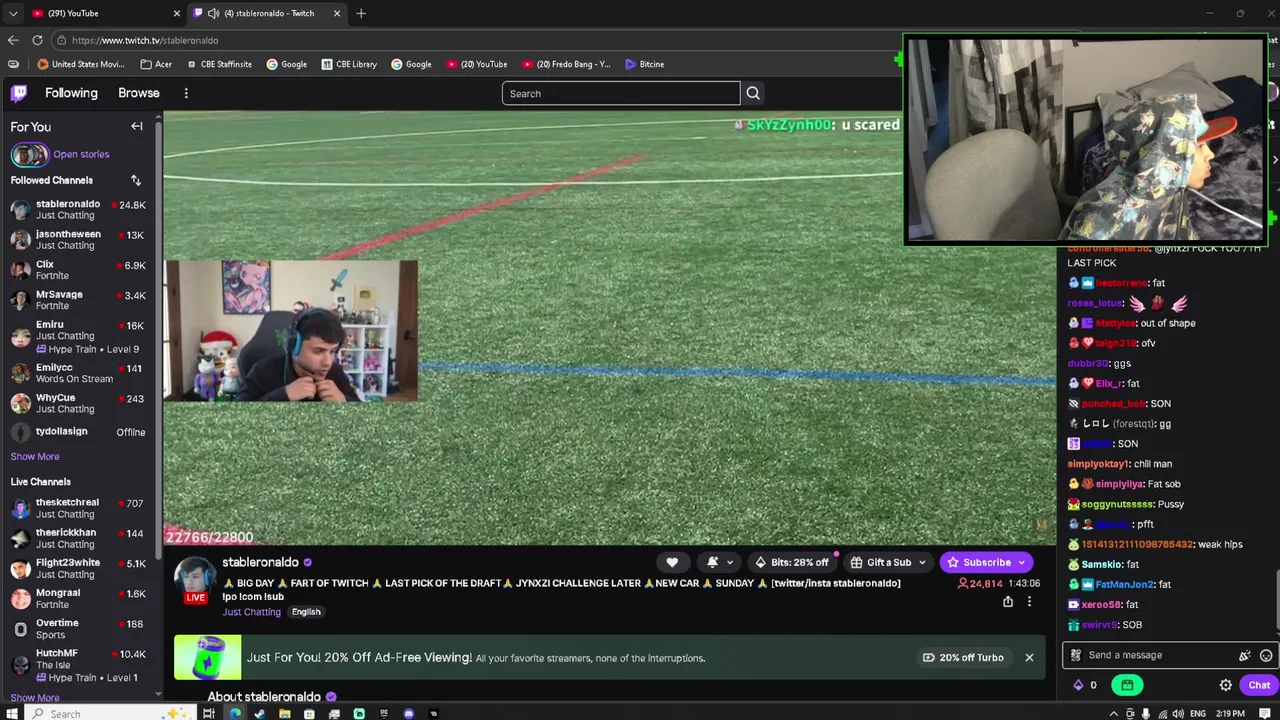Run the Twitch search with the magnifier
This screenshot has height=720, width=1280.
(753, 93)
